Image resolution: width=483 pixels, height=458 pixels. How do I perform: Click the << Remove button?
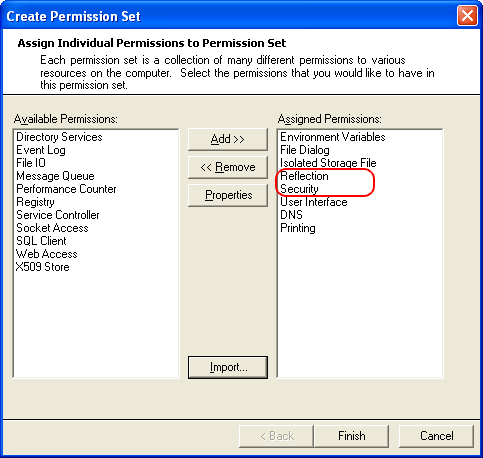[228, 167]
